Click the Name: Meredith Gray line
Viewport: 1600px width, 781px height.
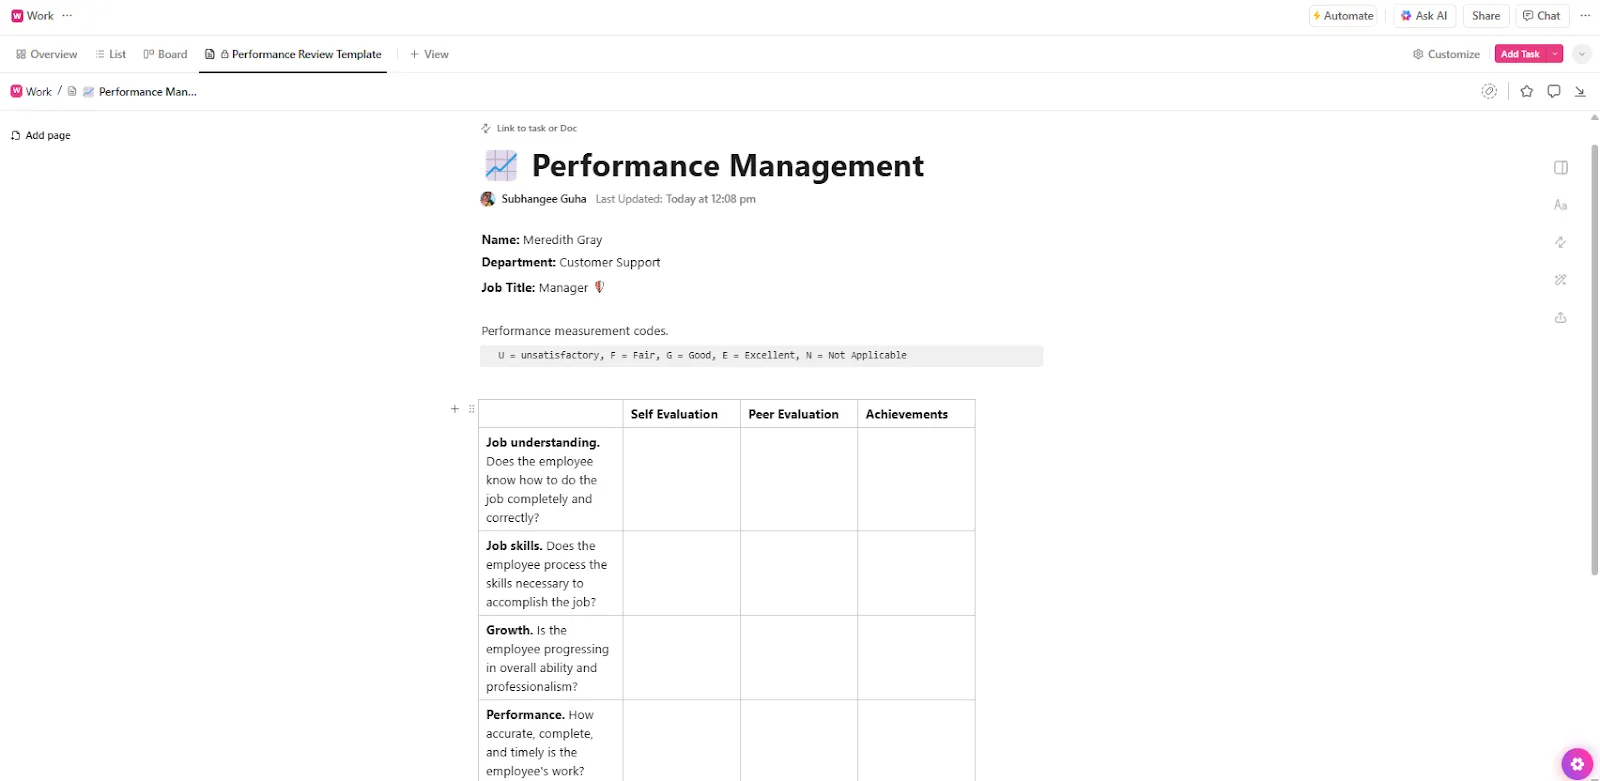click(542, 240)
